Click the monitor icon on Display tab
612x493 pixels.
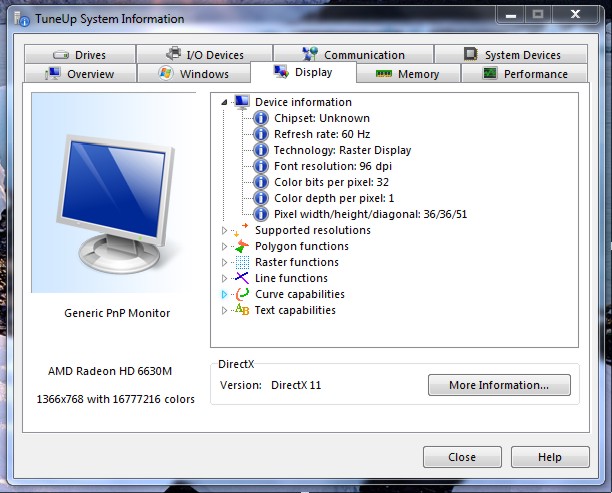pos(281,71)
